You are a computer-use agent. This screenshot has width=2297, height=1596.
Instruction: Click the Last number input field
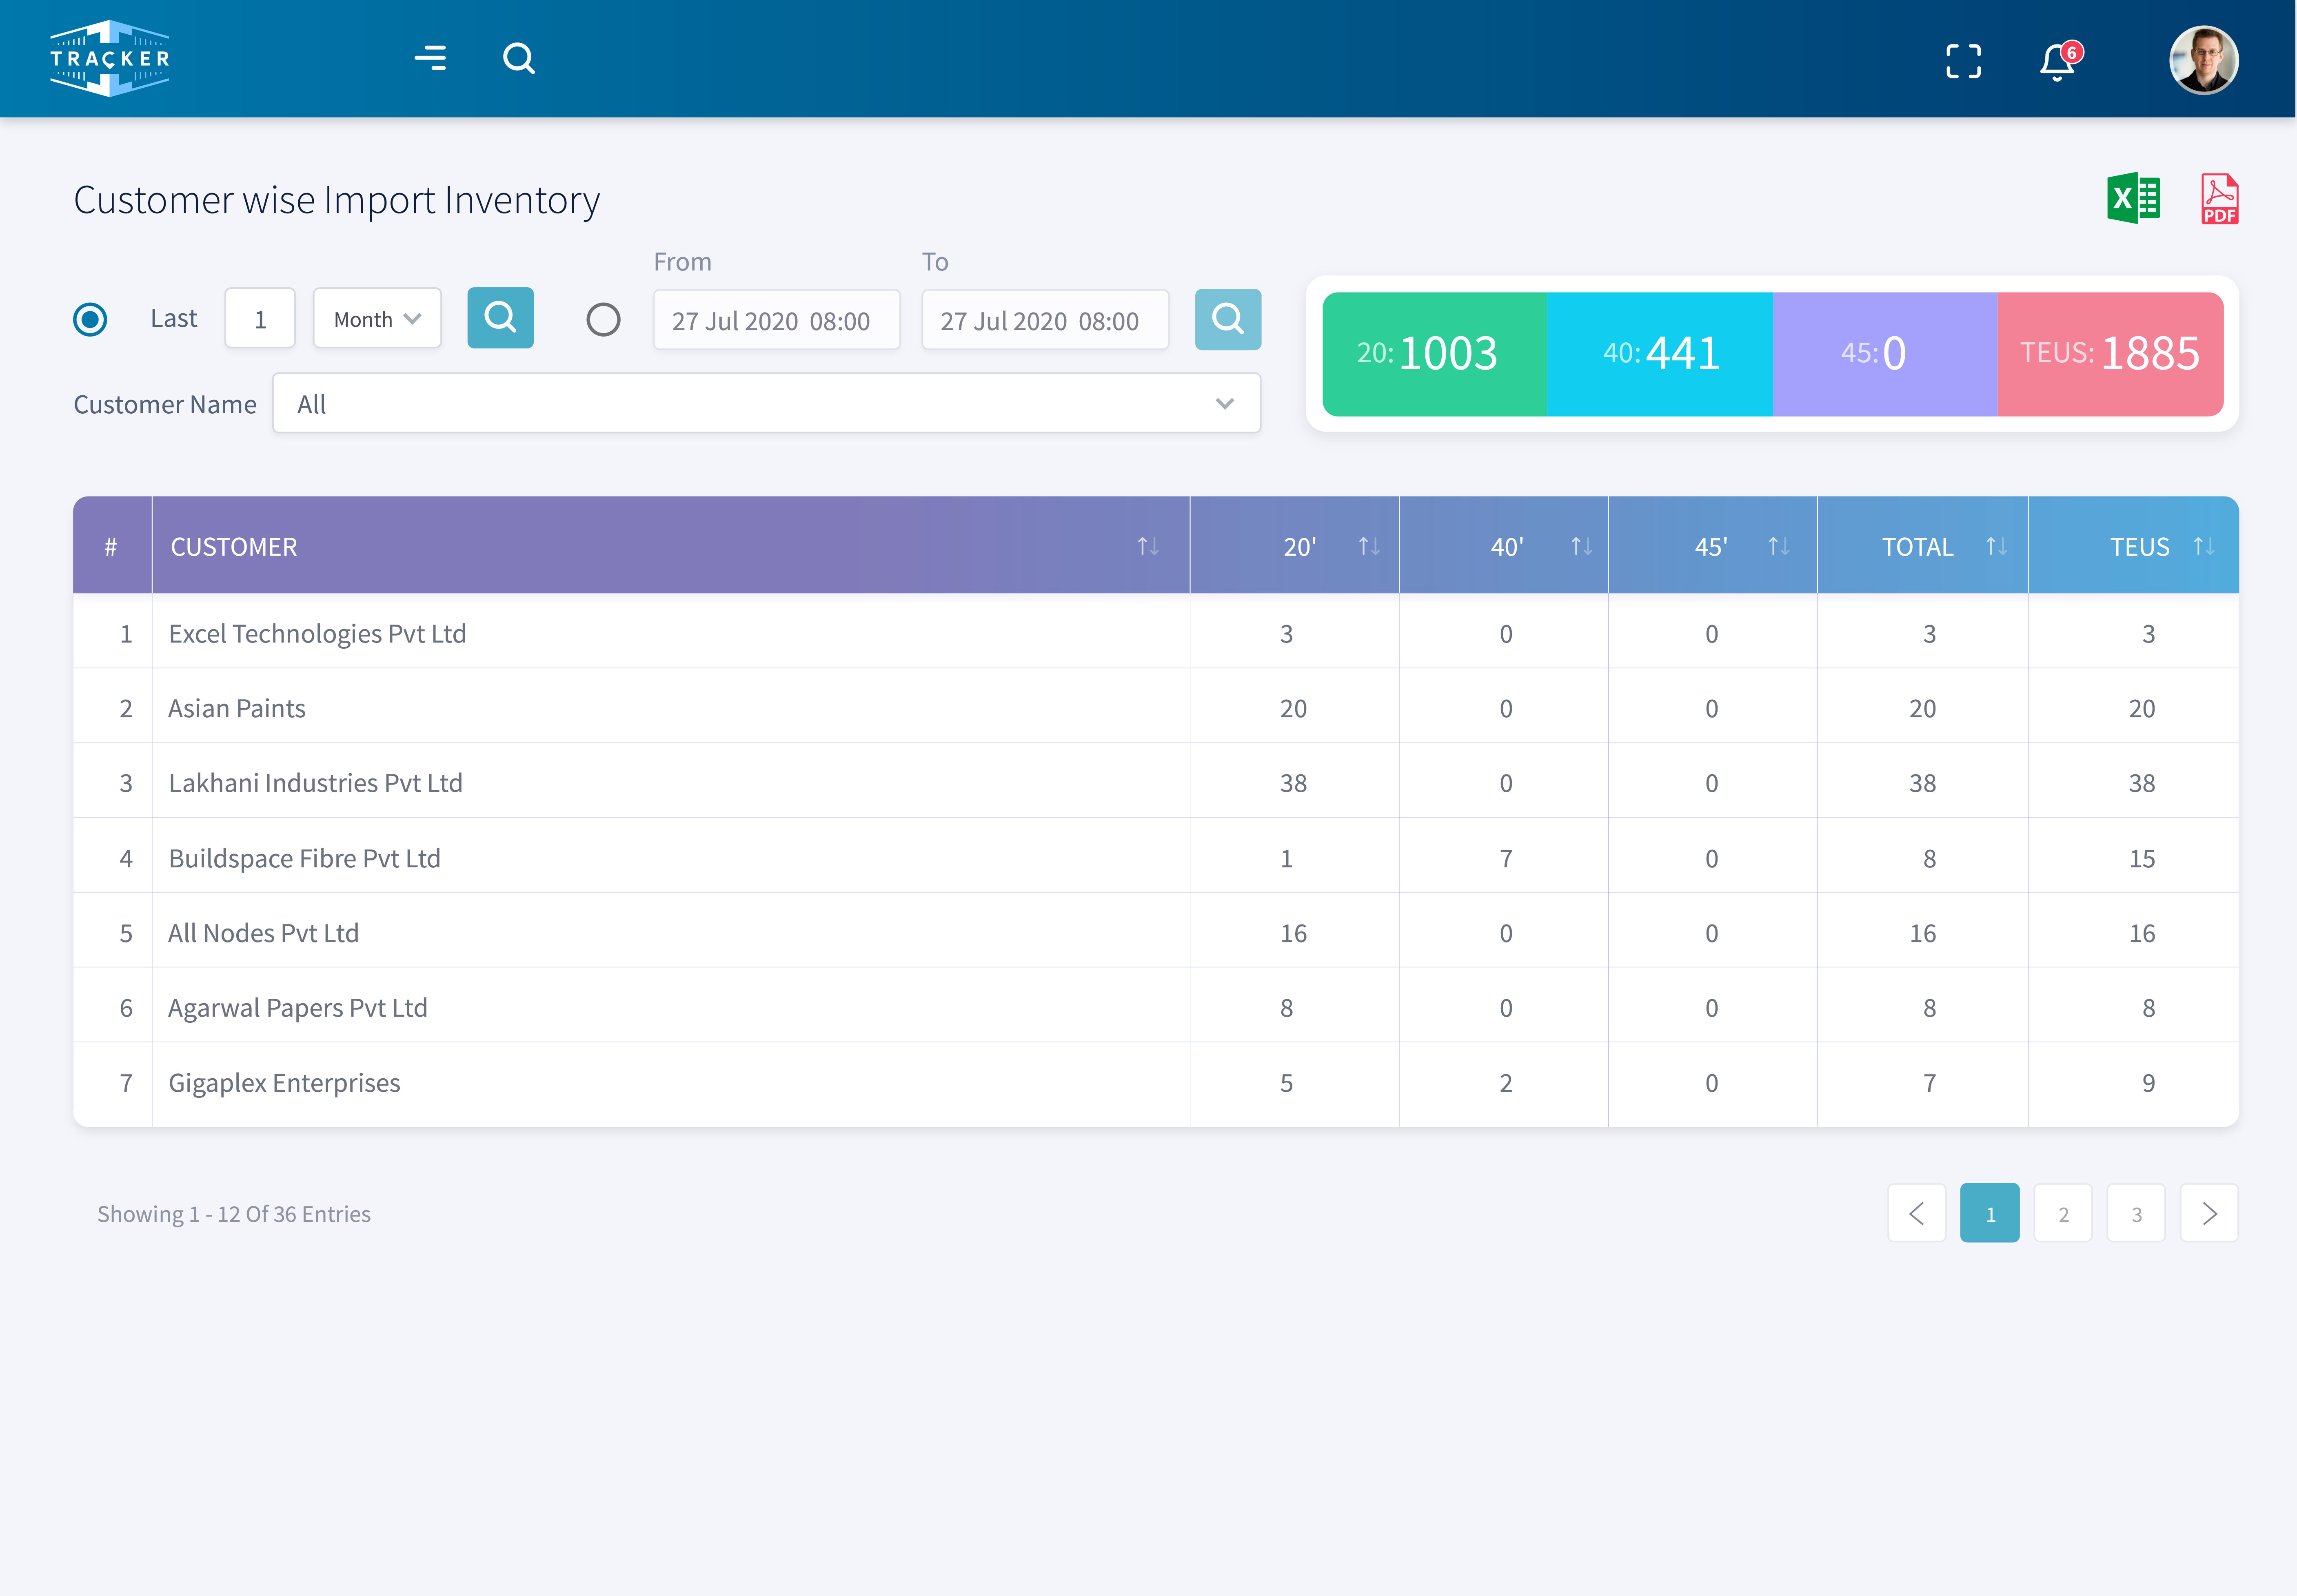click(260, 318)
